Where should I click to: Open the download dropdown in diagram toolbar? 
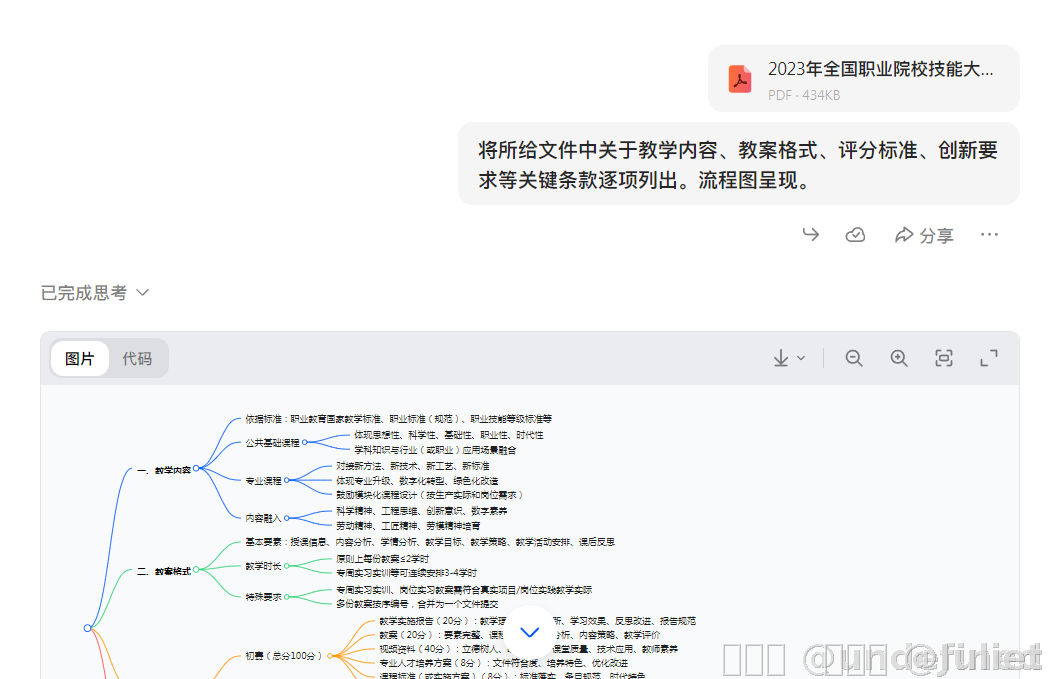pyautogui.click(x=789, y=358)
